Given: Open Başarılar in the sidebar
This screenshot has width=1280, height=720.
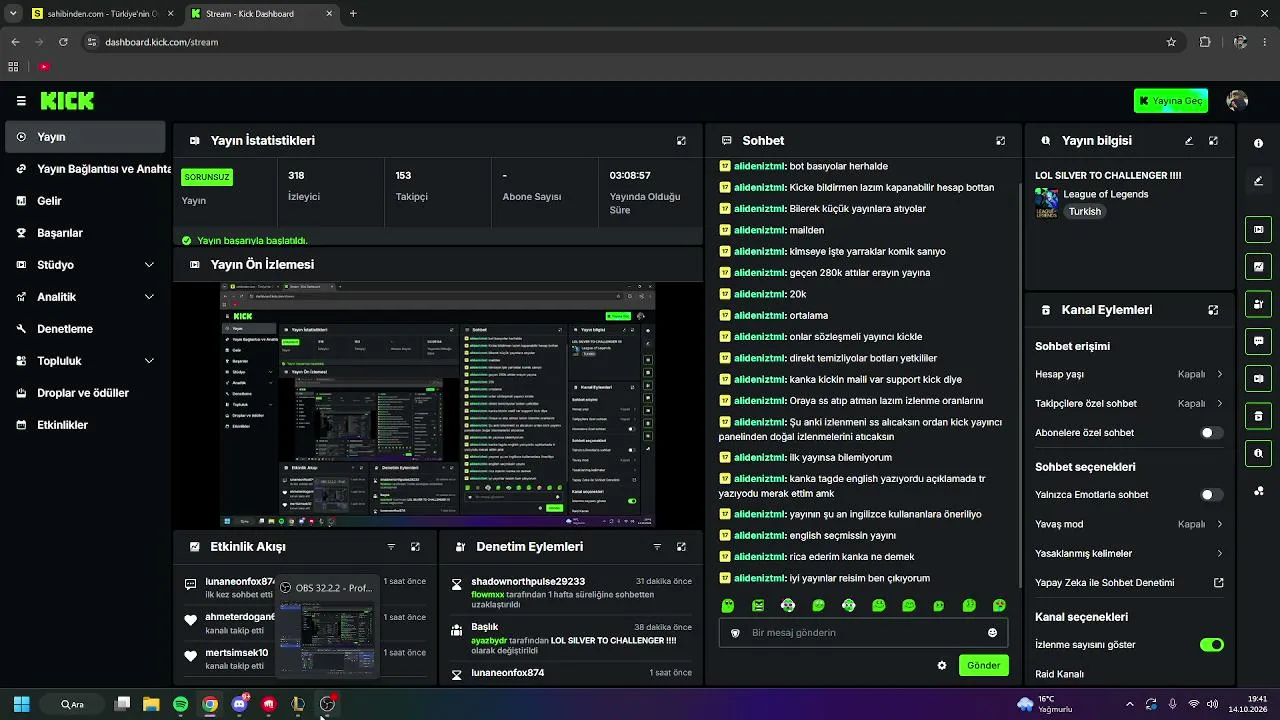Looking at the screenshot, I should 85,233.
